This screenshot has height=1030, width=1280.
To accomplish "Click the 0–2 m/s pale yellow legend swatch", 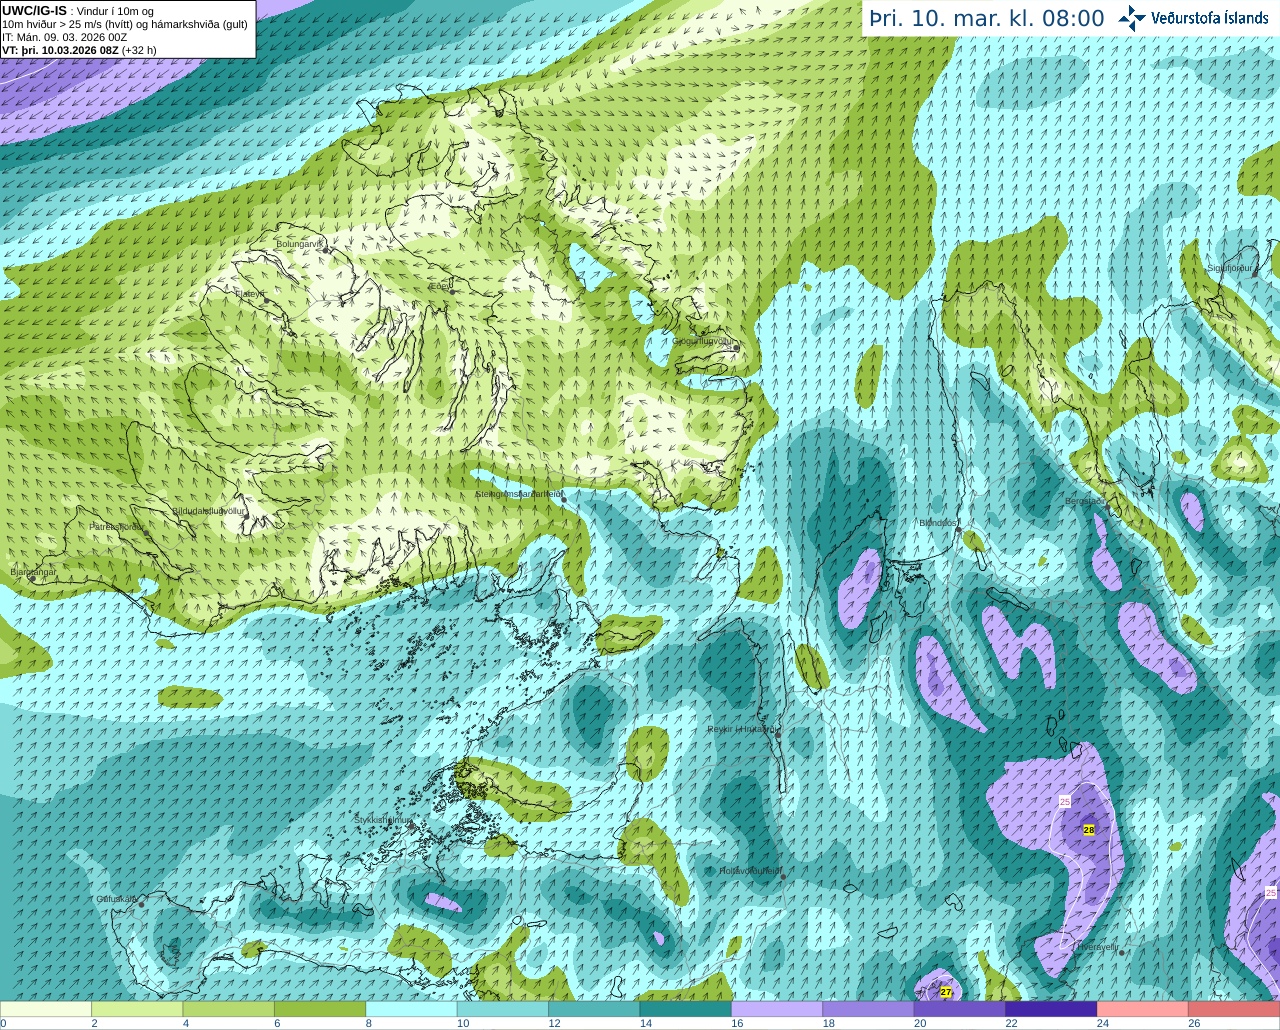I will point(46,1009).
